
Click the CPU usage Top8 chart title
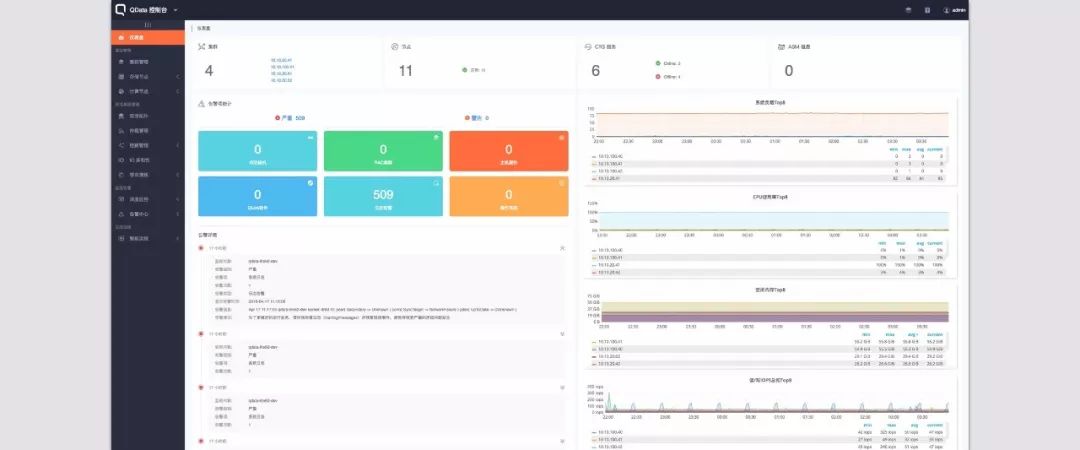tap(770, 196)
